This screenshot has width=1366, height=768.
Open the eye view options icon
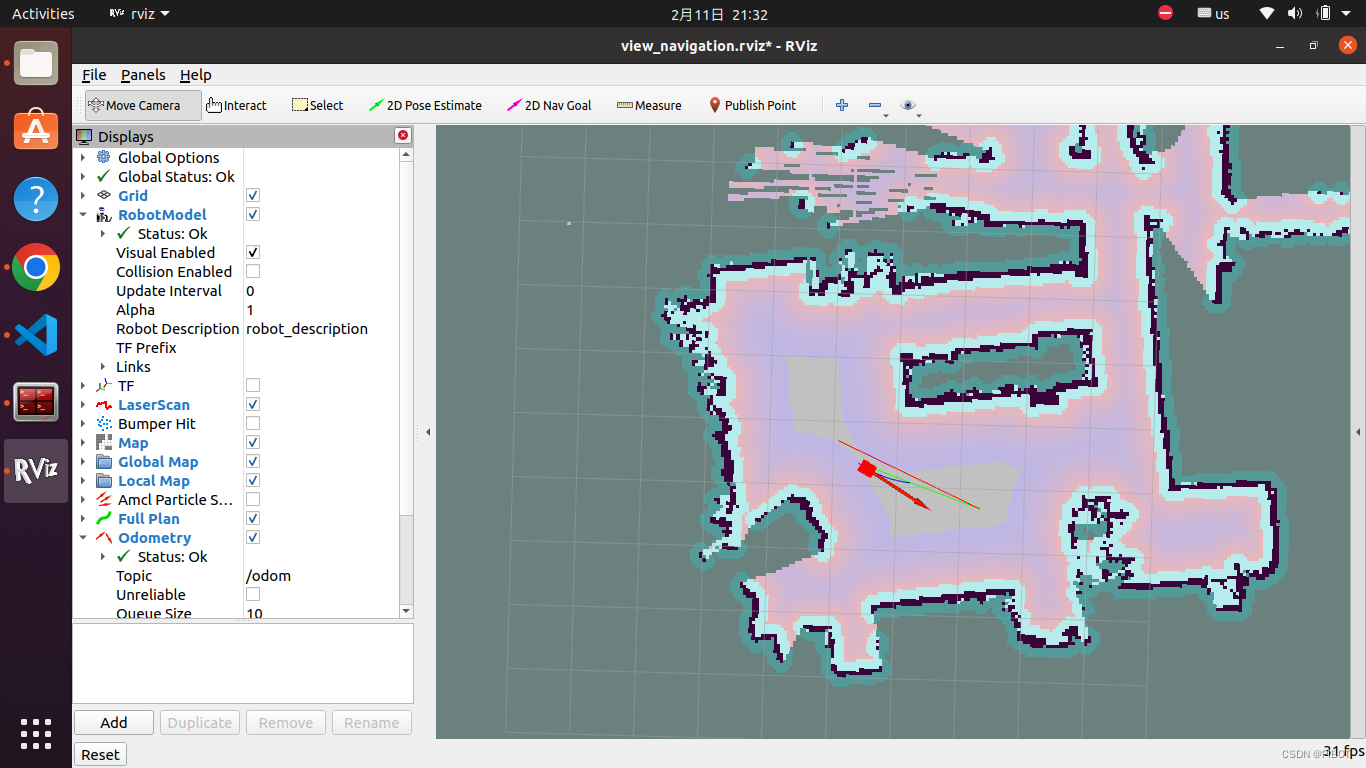pos(908,105)
